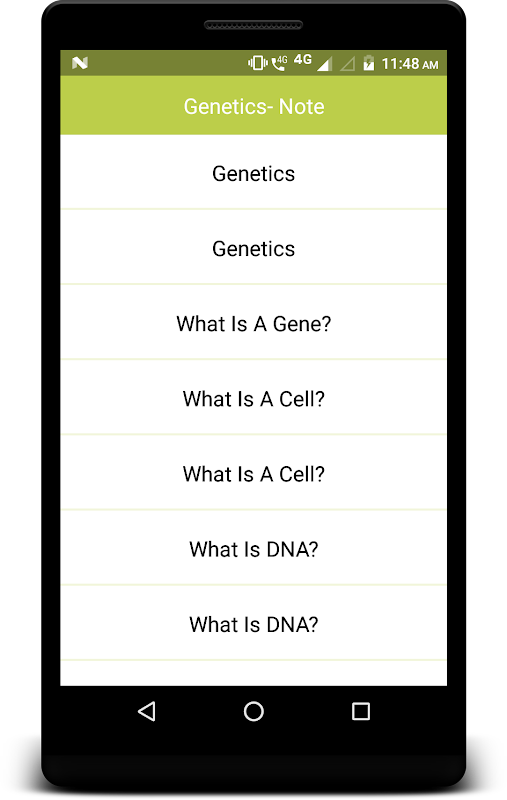Viewport: 507px width, 800px height.
Task: Tap the full signal strength icon
Action: (x=324, y=64)
